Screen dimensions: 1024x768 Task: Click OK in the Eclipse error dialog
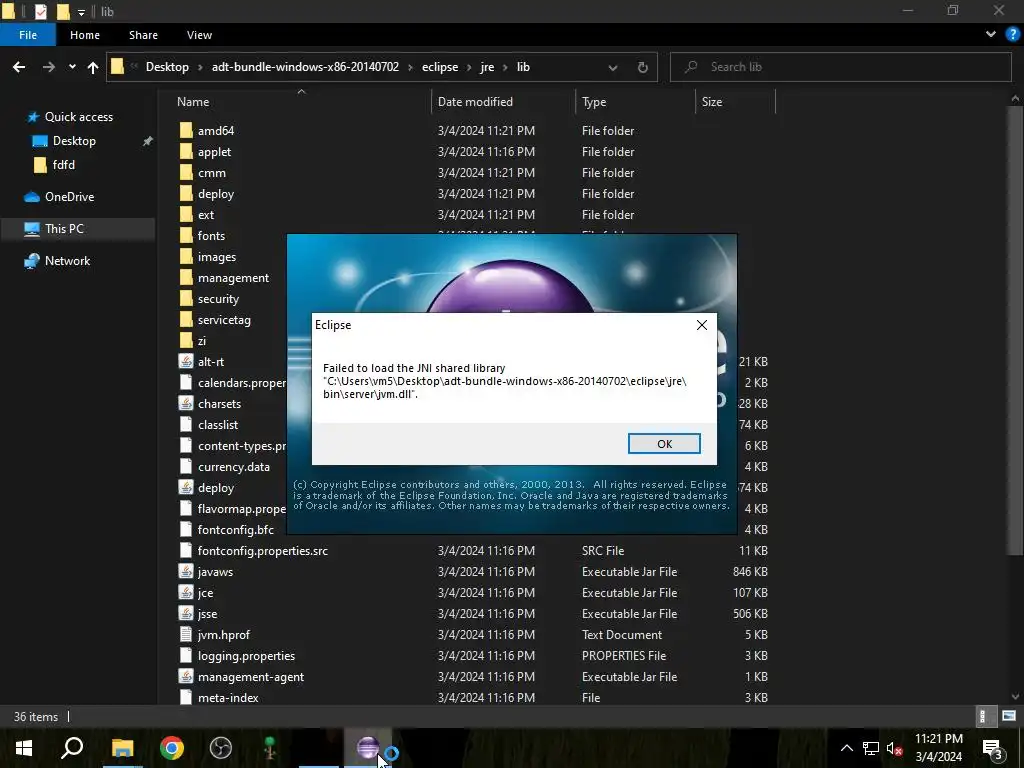coord(664,443)
